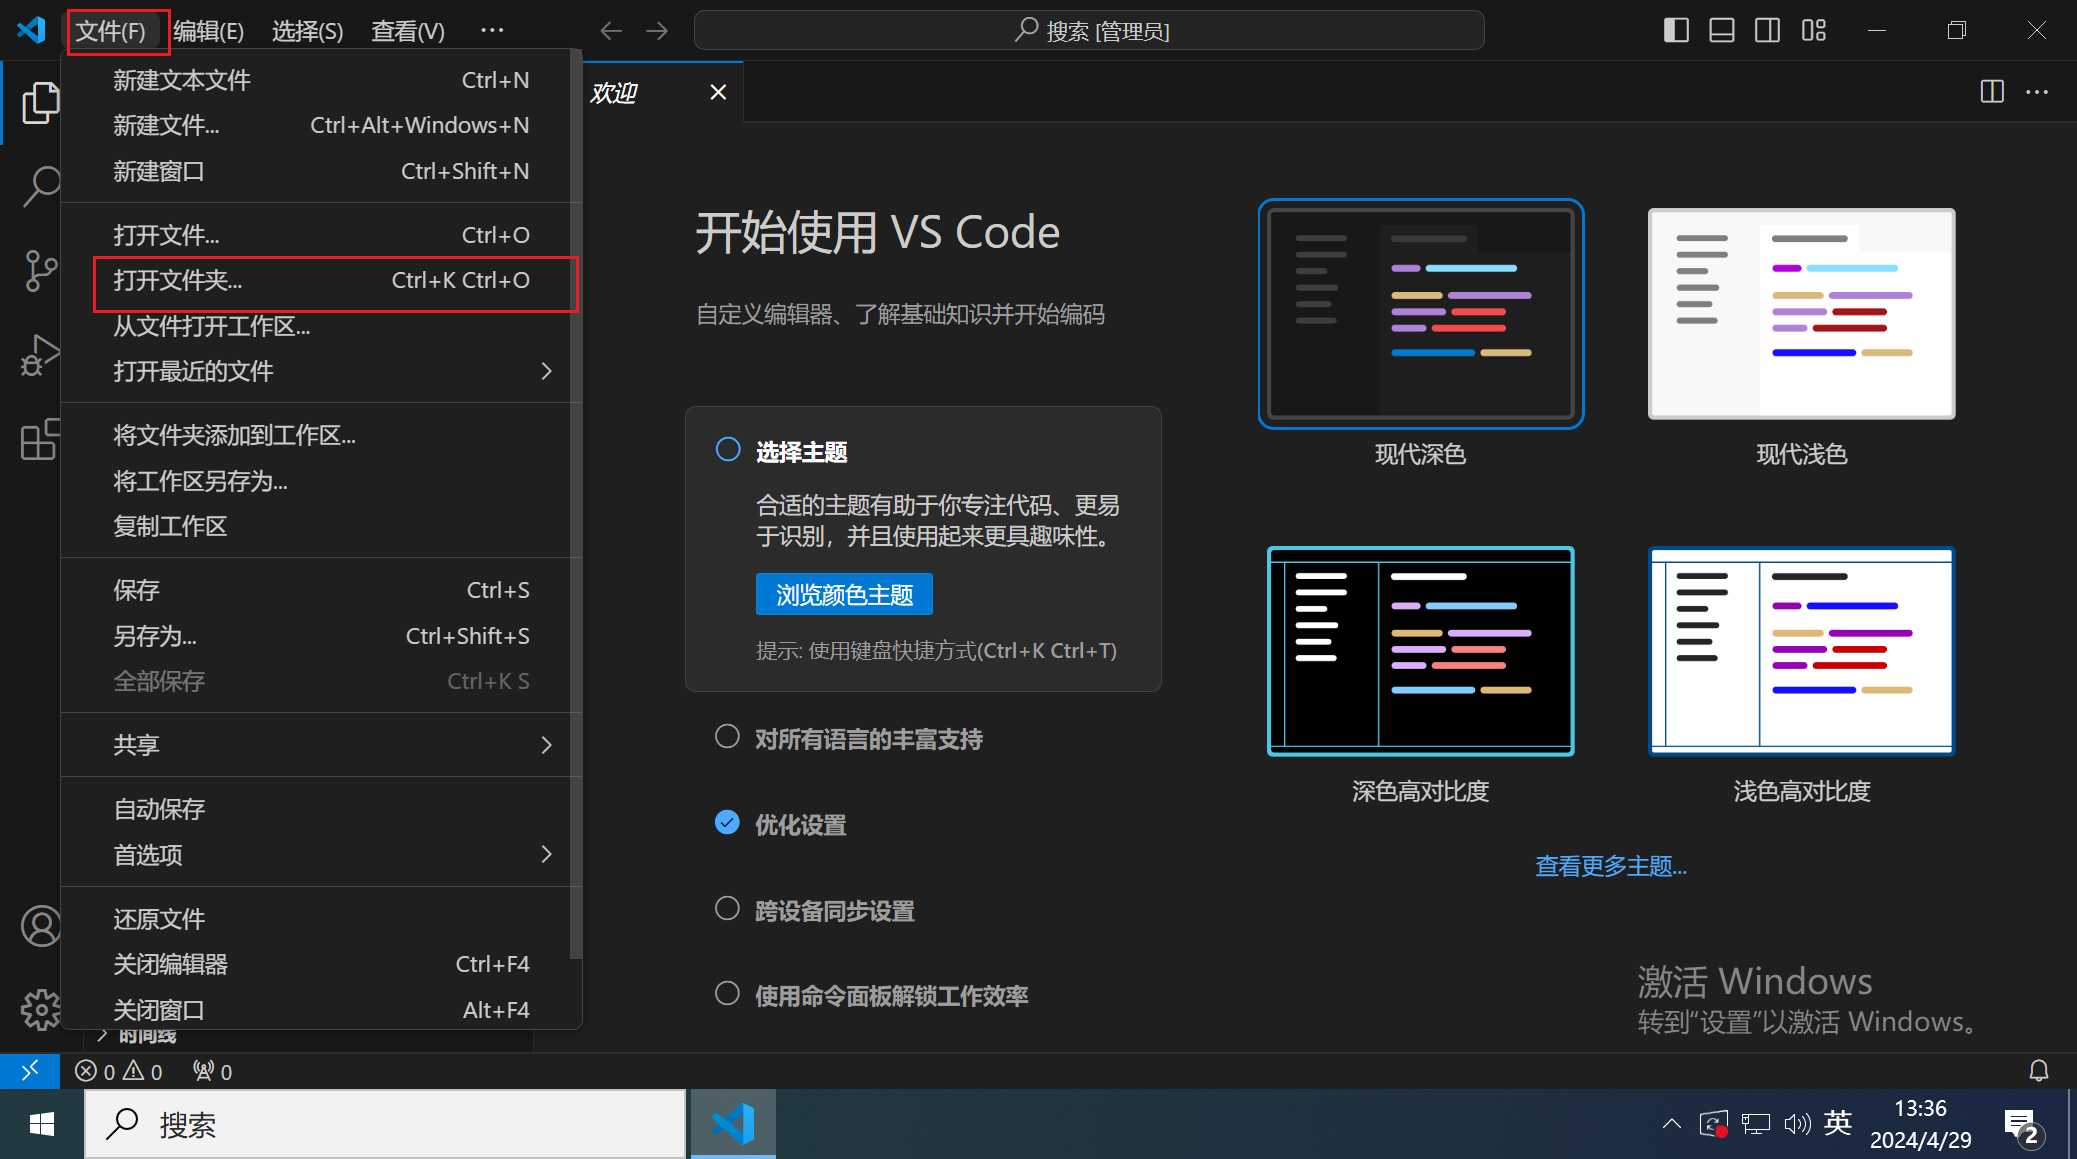Click the split editor right icon
2077x1159 pixels.
[1991, 92]
